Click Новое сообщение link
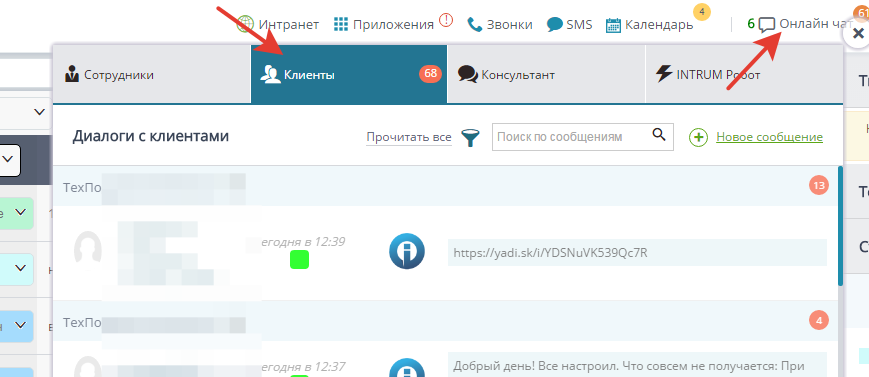This screenshot has height=377, width=869. [x=769, y=137]
